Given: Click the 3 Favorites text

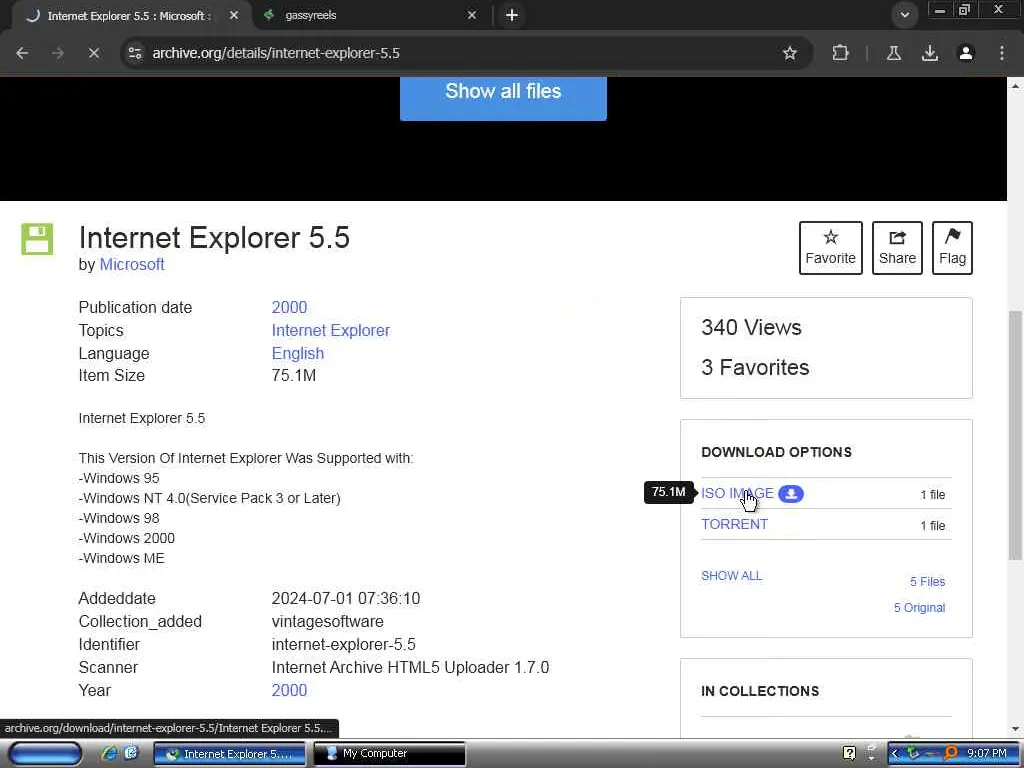Looking at the screenshot, I should coord(755,367).
